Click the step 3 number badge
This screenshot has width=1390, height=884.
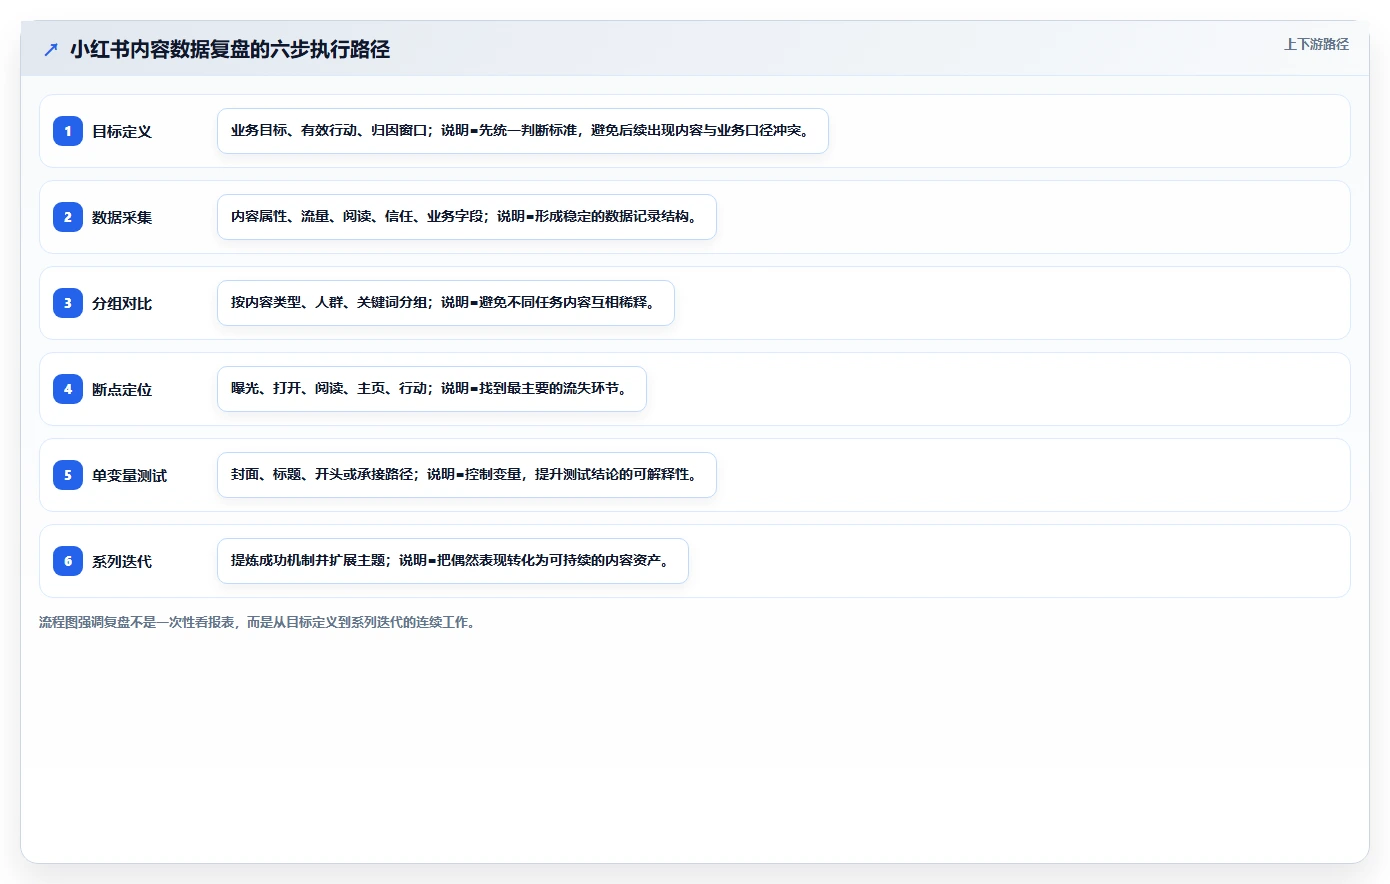(68, 303)
